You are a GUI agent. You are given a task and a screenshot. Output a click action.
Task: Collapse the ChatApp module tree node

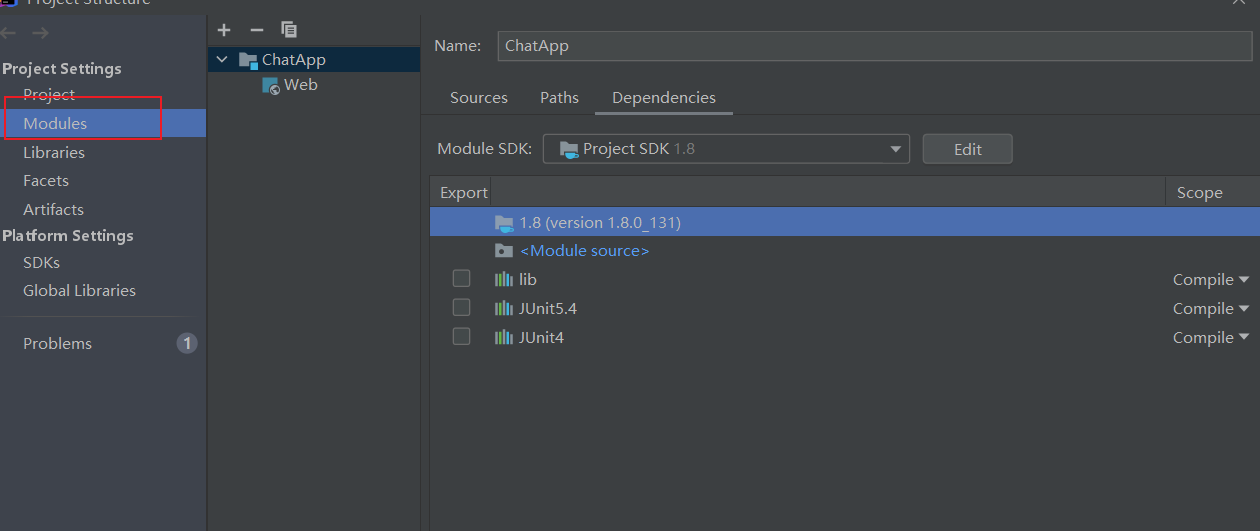pos(222,60)
